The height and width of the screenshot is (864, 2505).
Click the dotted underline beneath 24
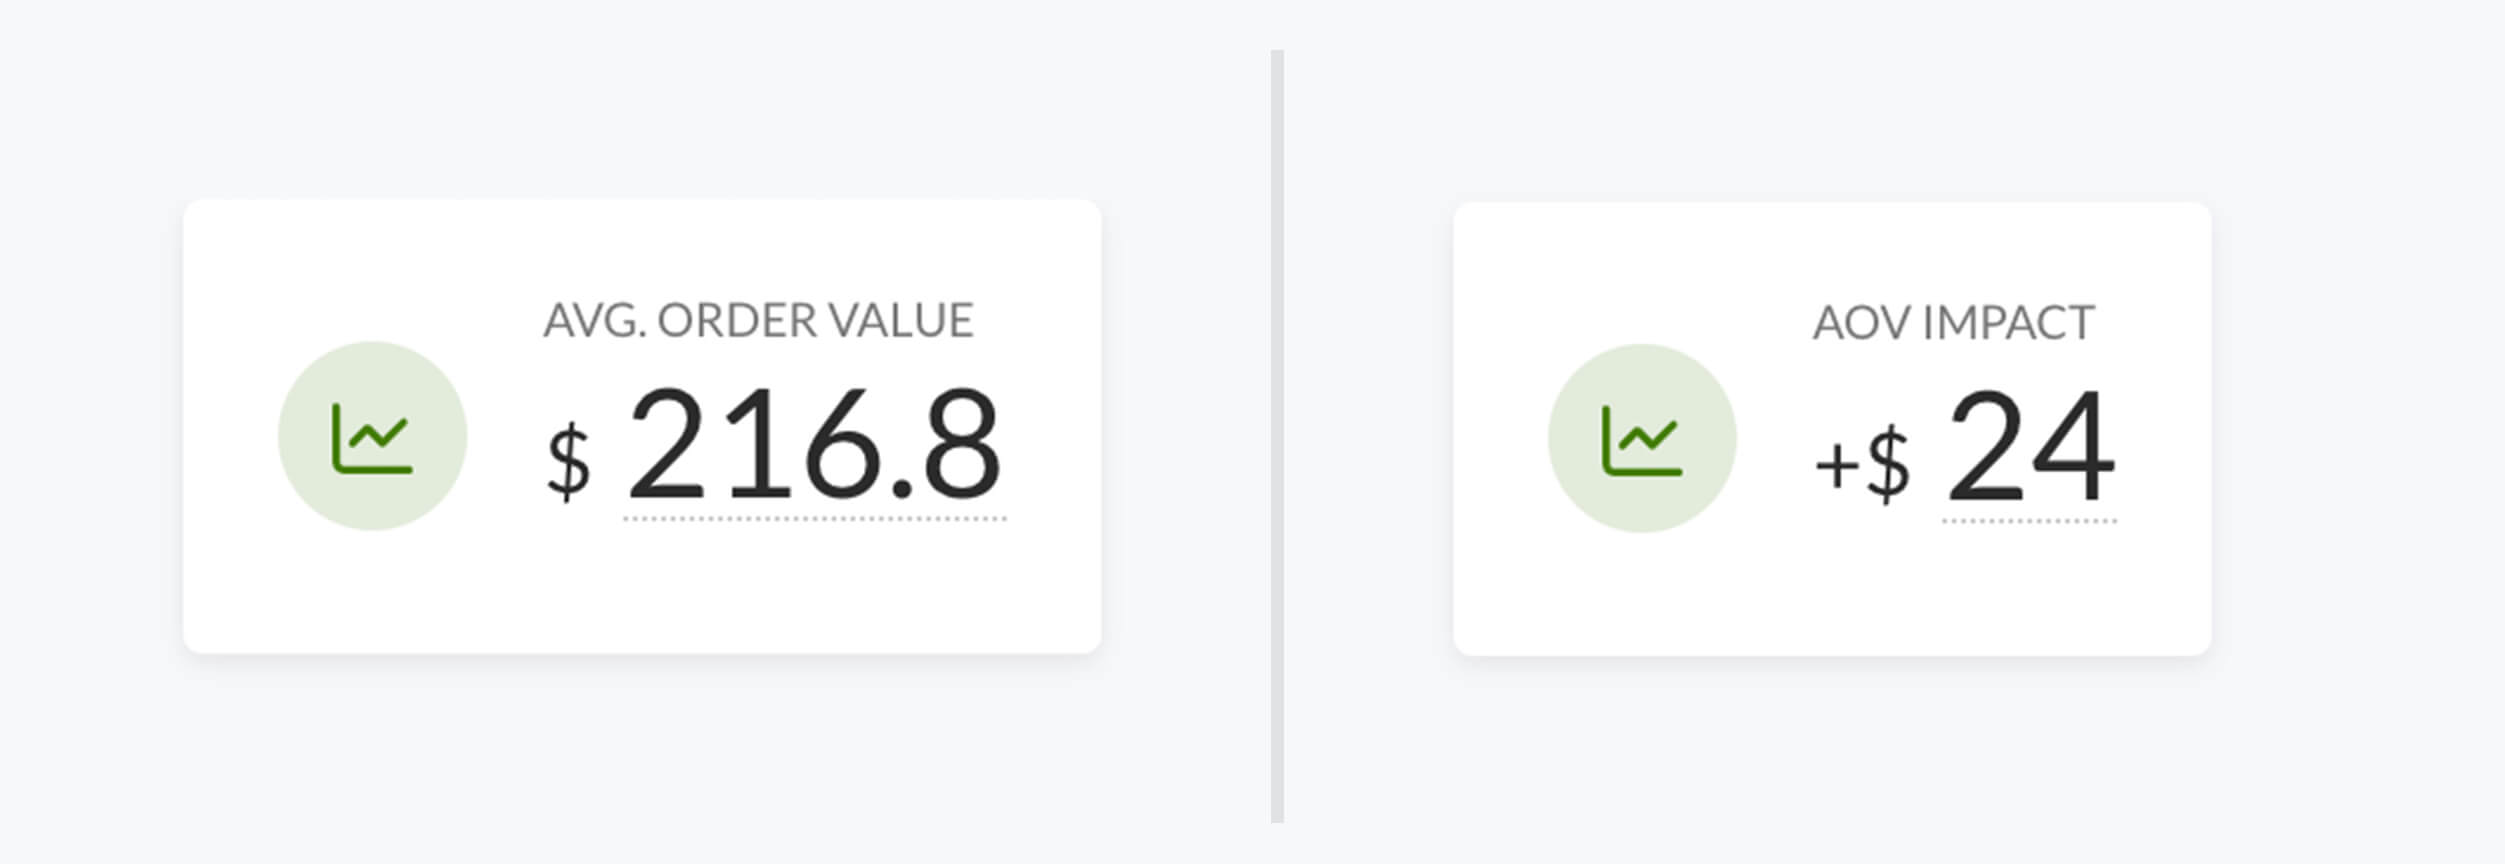click(2029, 521)
